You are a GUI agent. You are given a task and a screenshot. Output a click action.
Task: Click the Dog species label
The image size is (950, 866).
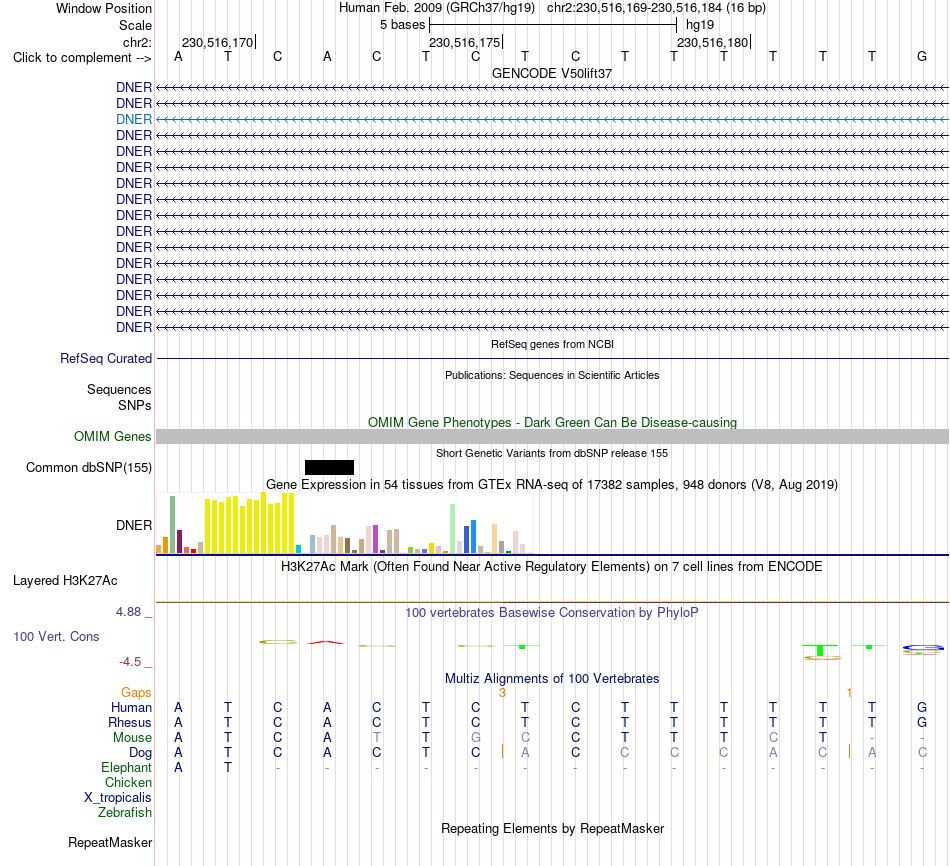[140, 753]
